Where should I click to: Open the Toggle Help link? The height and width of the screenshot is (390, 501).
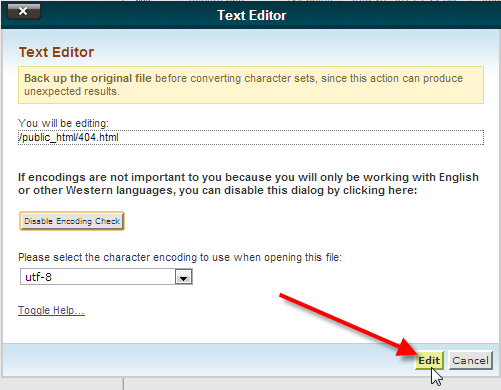tap(51, 310)
